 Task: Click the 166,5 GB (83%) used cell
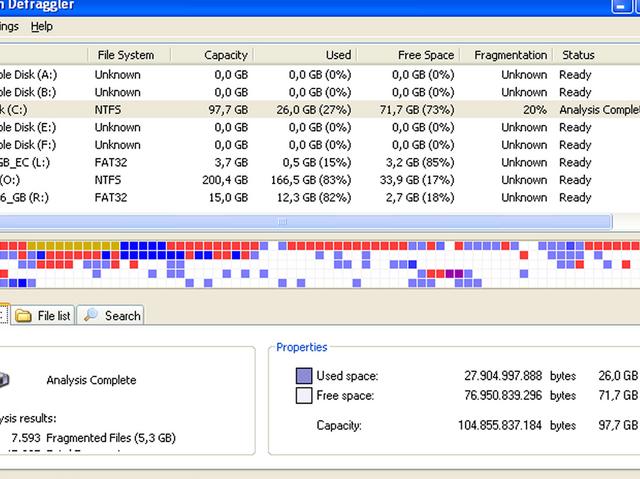click(x=311, y=180)
